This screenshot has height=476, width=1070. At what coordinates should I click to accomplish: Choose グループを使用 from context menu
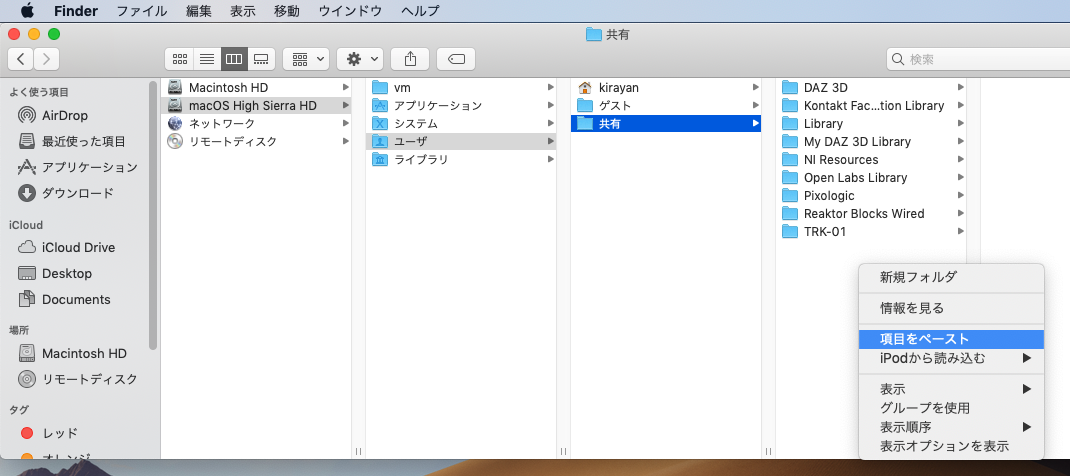[x=951, y=408]
